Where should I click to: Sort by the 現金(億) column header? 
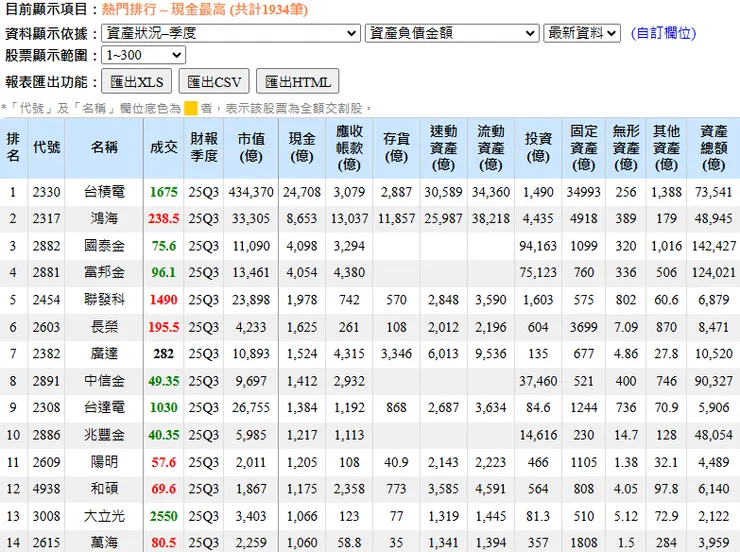pos(302,148)
